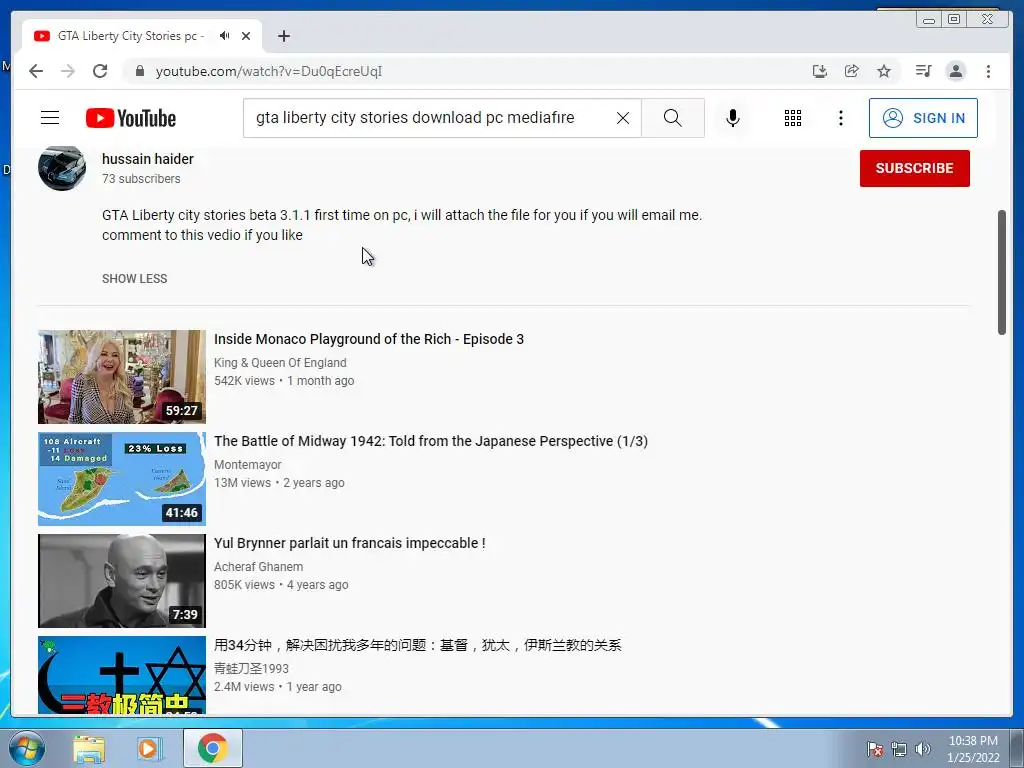Click the page vertical scrollbar thumb
Viewport: 1024px width, 768px height.
point(1002,272)
